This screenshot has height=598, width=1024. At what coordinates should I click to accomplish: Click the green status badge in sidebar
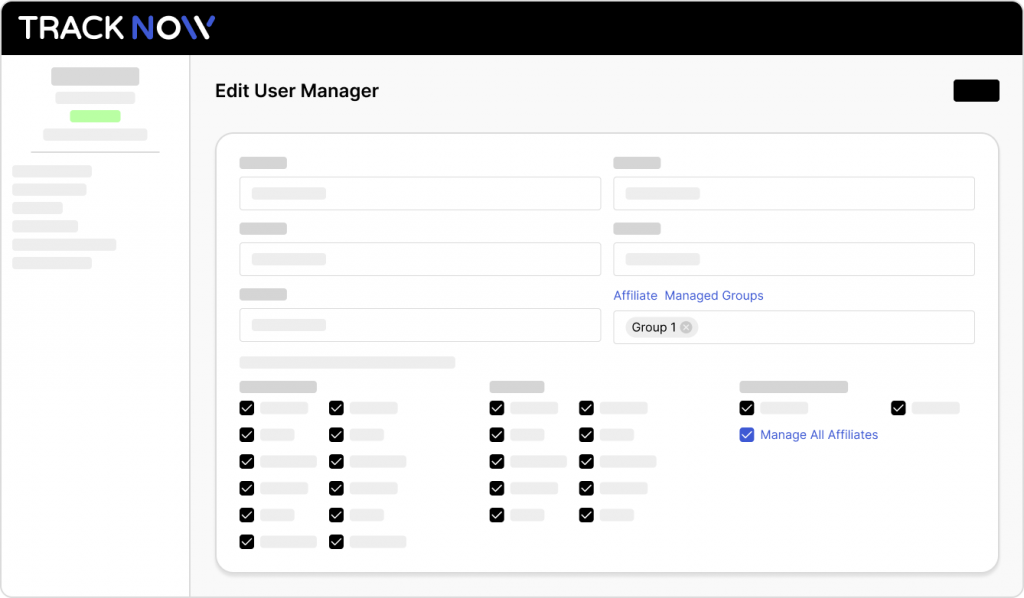coord(95,116)
